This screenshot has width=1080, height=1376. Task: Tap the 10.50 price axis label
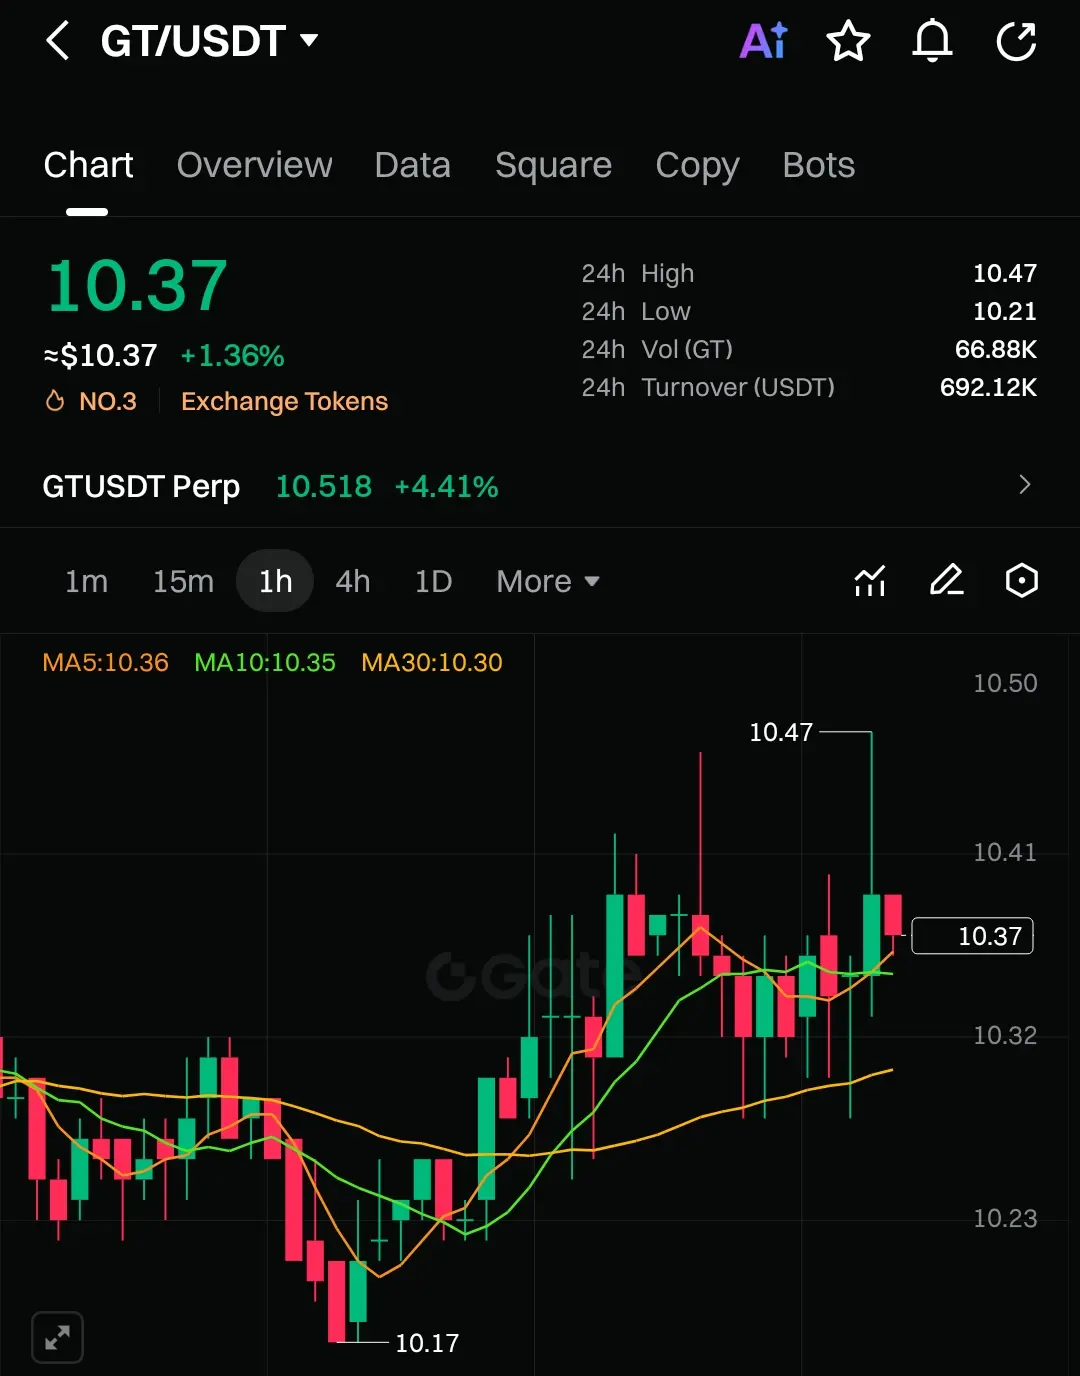[1005, 683]
